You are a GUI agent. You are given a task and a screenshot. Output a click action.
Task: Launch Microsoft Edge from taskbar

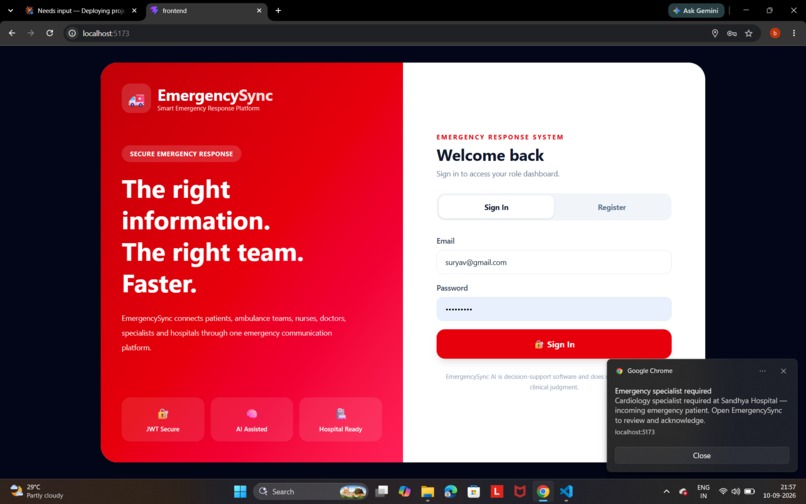451,492
